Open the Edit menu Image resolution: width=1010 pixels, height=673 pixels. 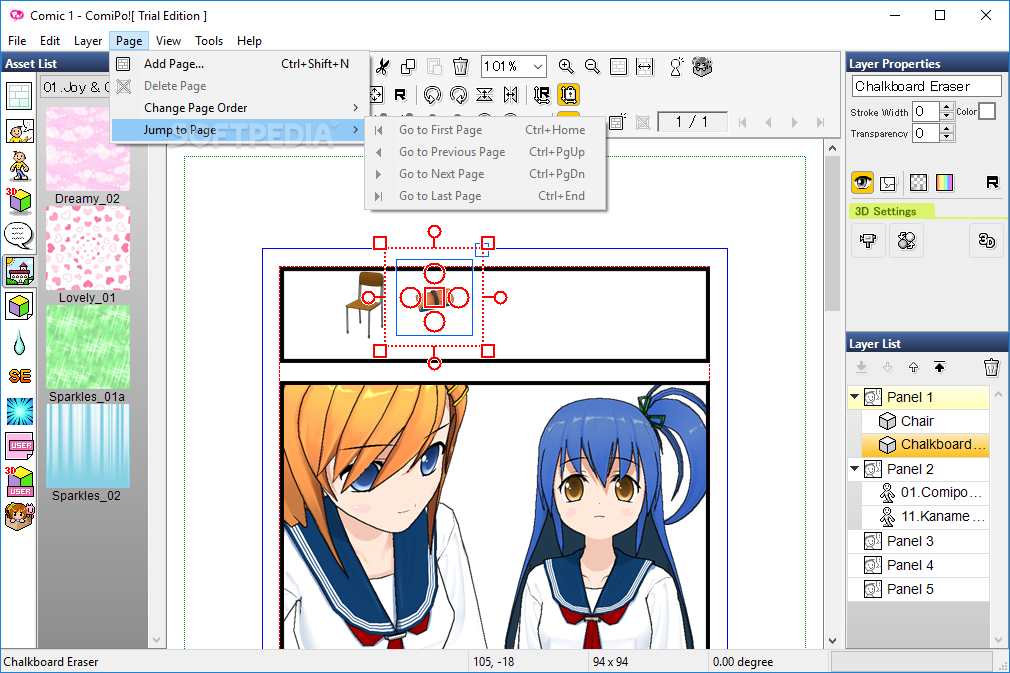[50, 41]
